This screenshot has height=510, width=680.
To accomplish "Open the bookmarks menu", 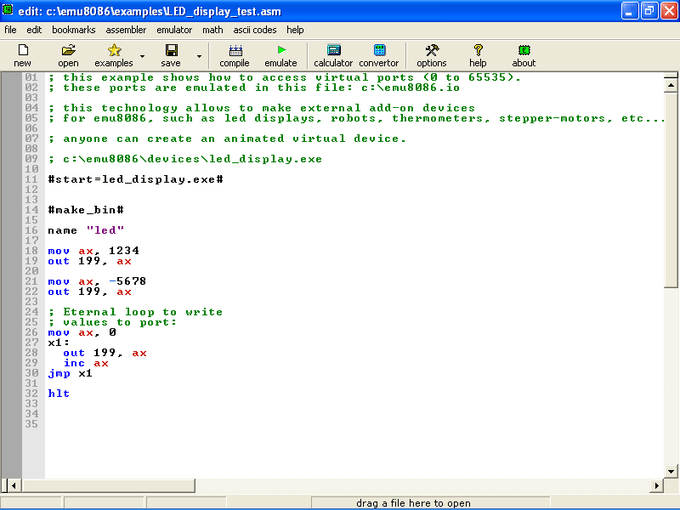I will click(x=73, y=30).
